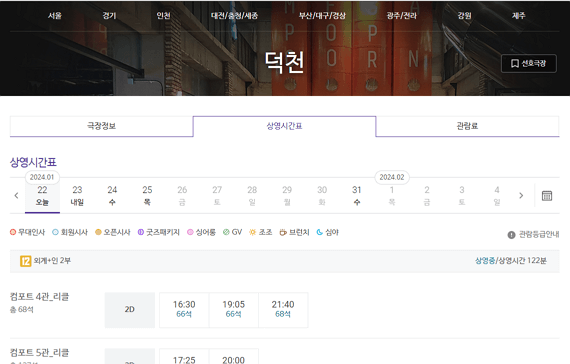The image size is (570, 364).
Task: Click the 12 age rating badge
Action: tap(25, 261)
